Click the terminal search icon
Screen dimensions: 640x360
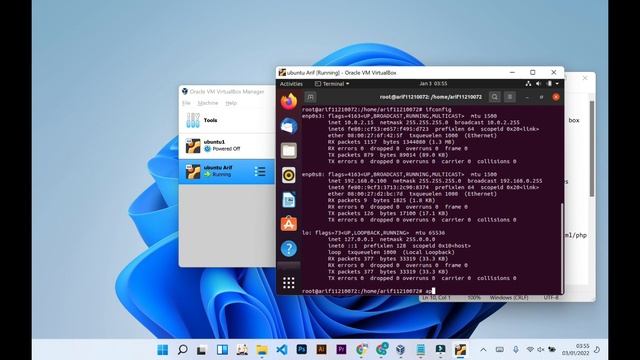click(x=495, y=97)
